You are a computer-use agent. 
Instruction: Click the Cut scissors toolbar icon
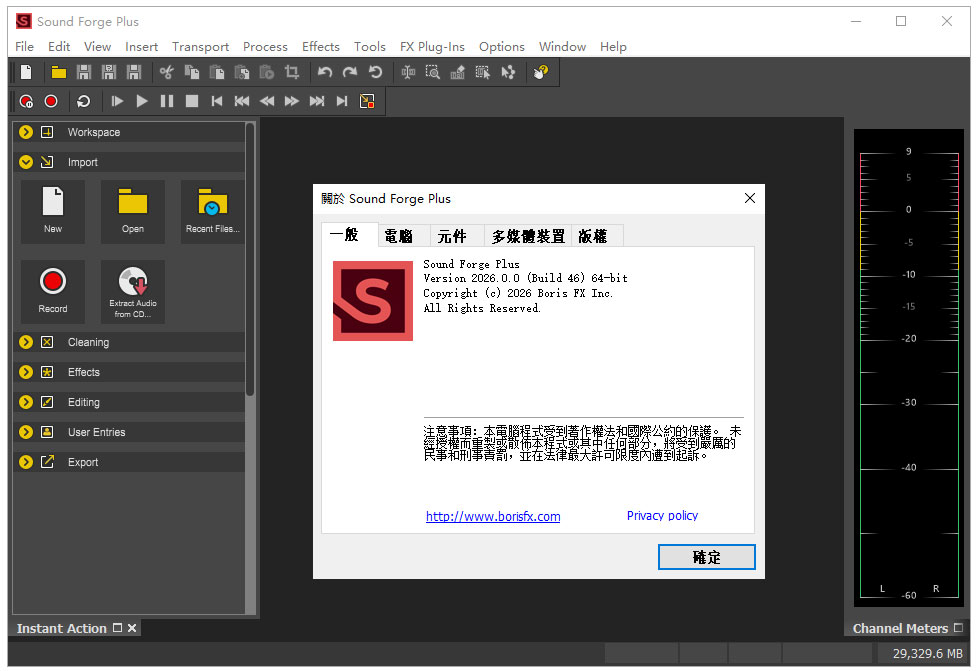[166, 72]
